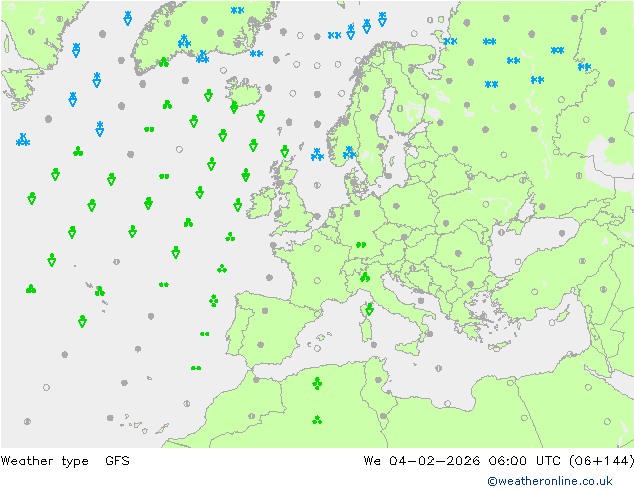The width and height of the screenshot is (634, 490).
Task: Select the gray dot just south of Sardinia
Action: (374, 345)
